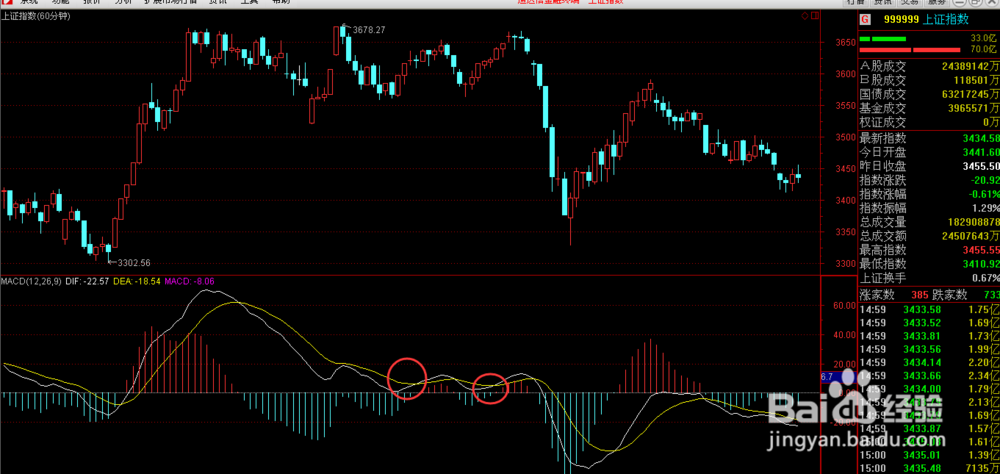
Task: Click the 20.00 MACD axis label
Action: [844, 364]
